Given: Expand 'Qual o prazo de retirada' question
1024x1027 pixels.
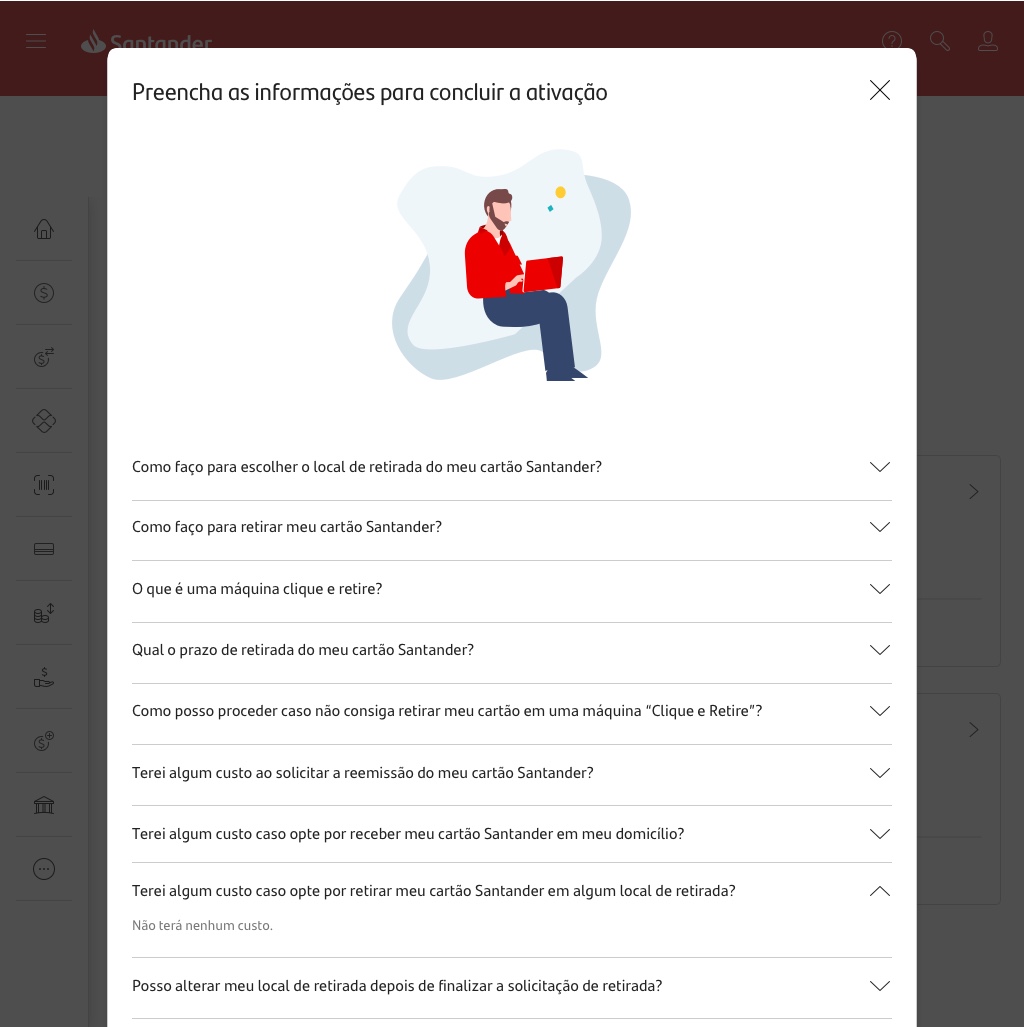Looking at the screenshot, I should click(x=512, y=650).
